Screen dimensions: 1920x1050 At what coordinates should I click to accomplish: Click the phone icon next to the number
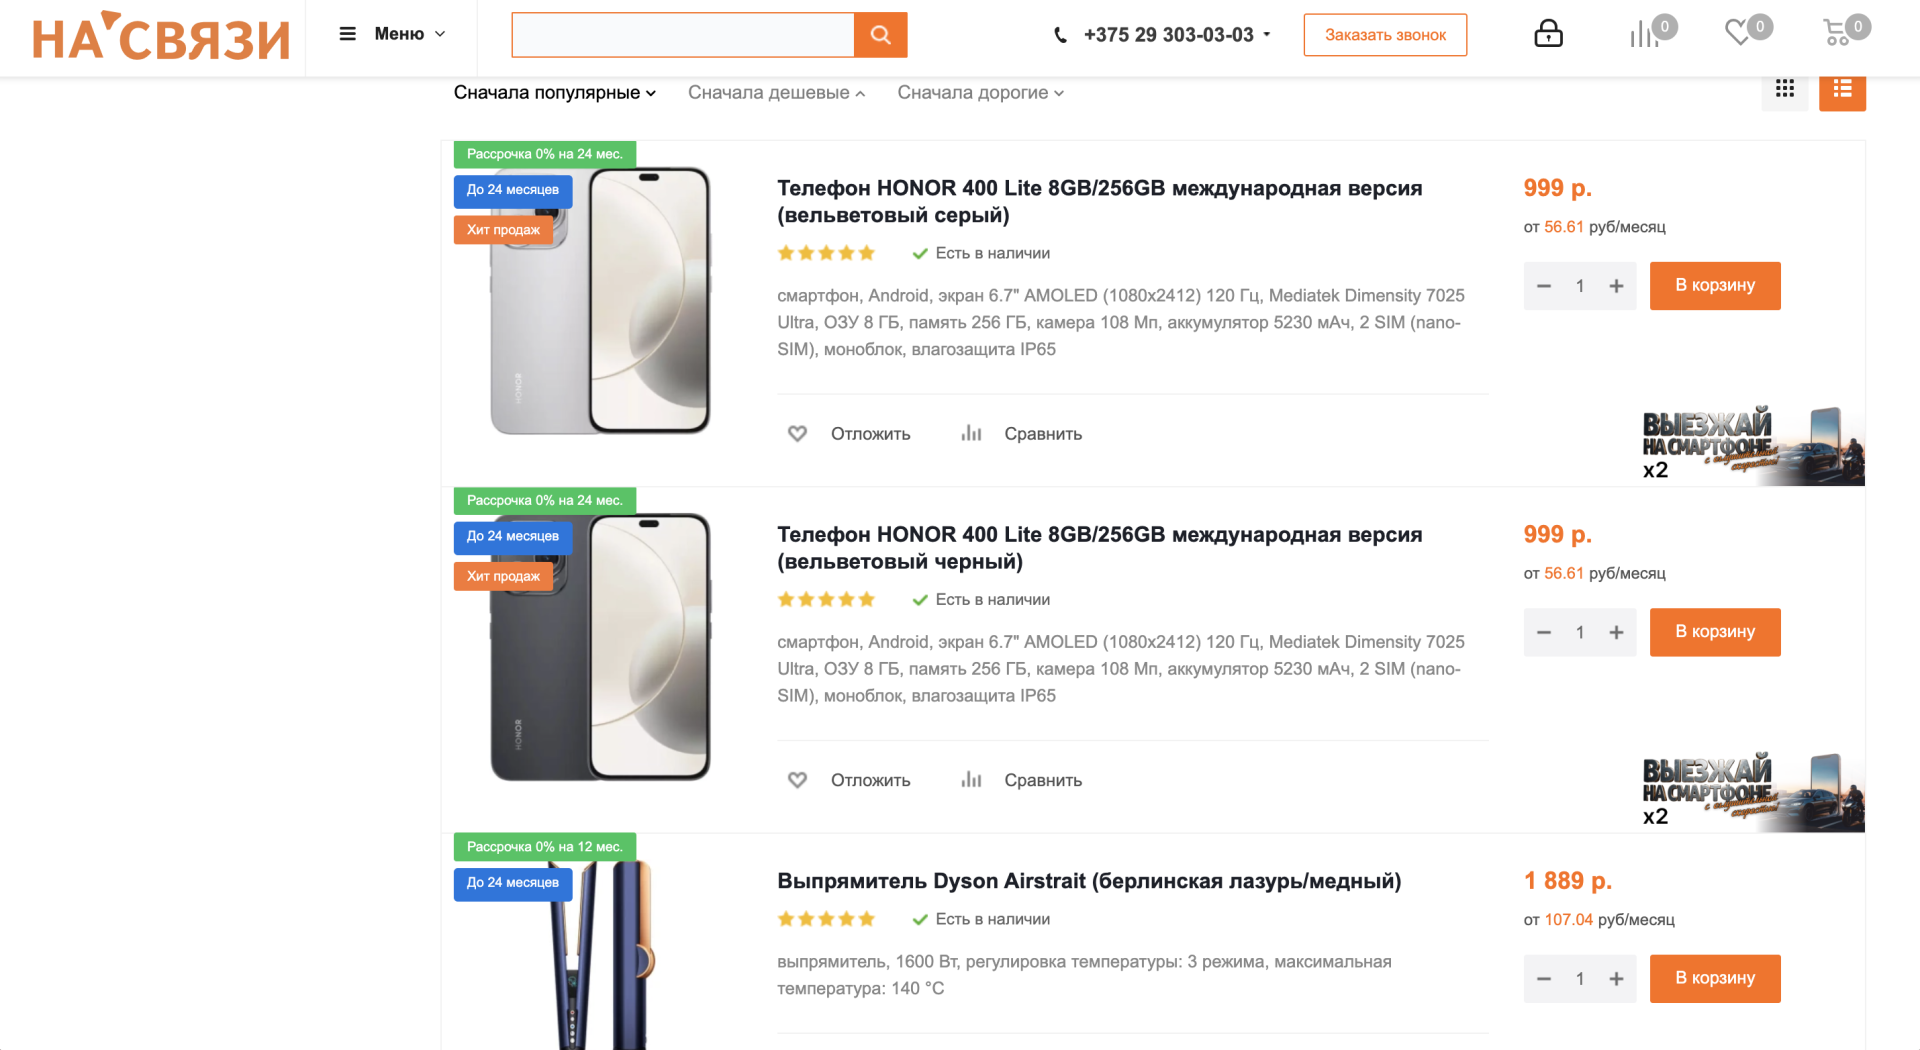click(x=1060, y=34)
